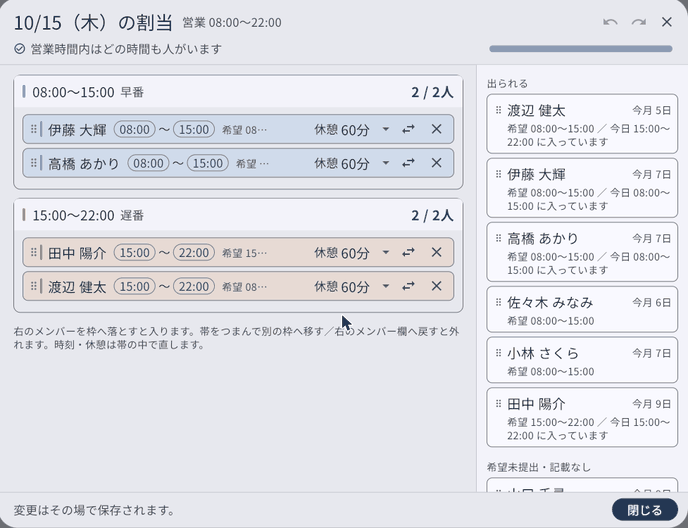Edit 渡辺 健太 end time 22:00
The height and width of the screenshot is (528, 688).
[x=194, y=287]
